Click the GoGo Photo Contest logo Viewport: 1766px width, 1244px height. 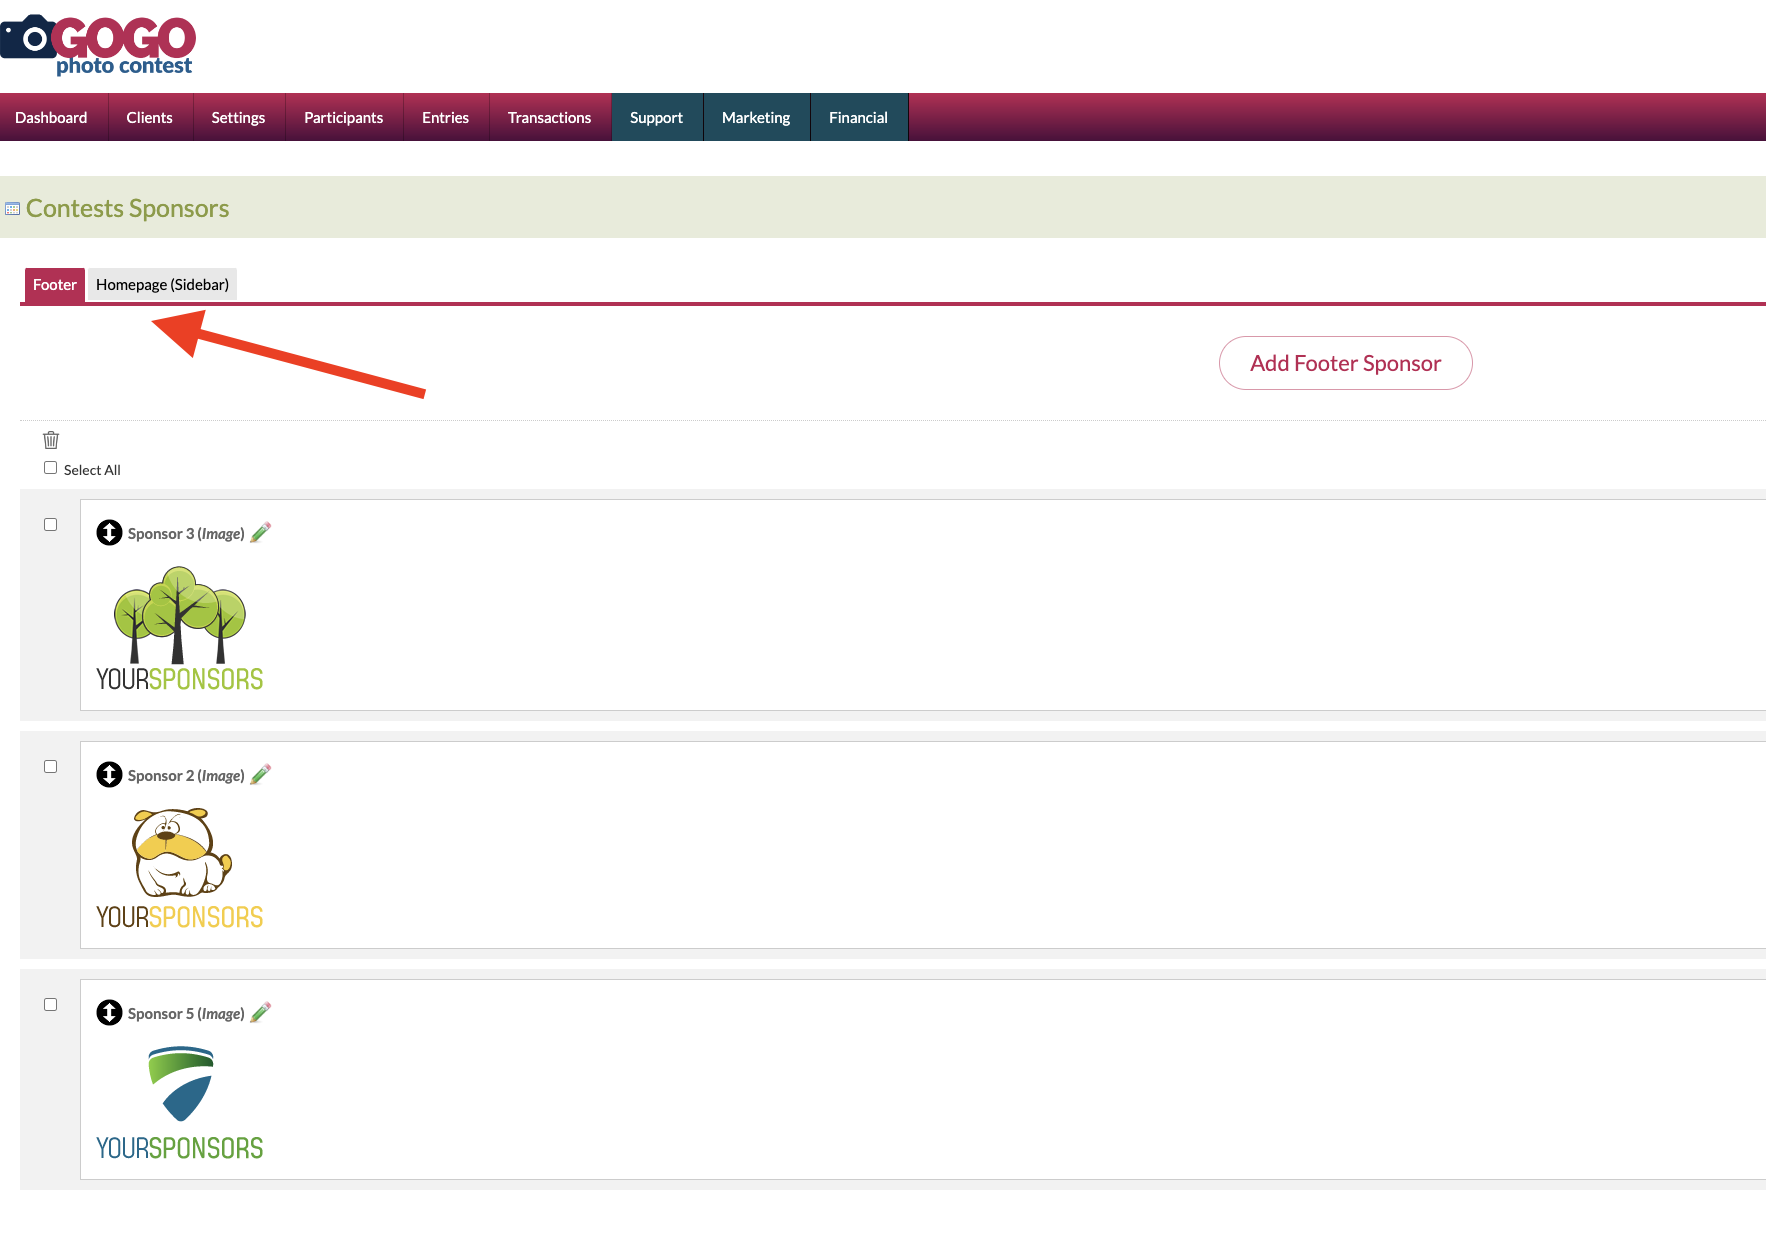click(x=98, y=45)
